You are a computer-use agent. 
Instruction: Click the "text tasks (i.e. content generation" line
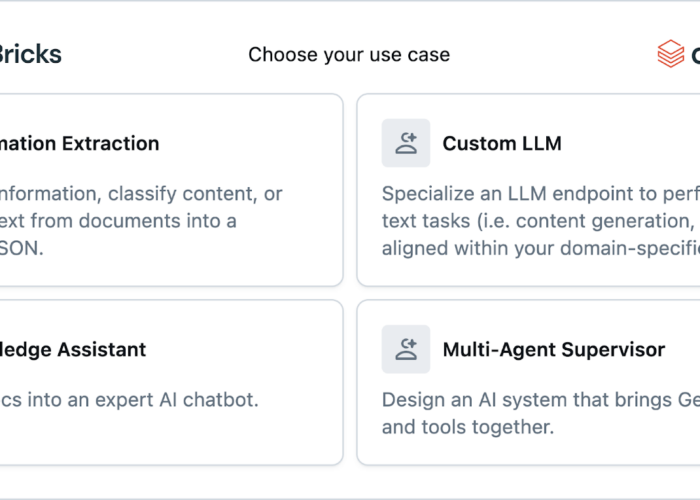point(541,221)
